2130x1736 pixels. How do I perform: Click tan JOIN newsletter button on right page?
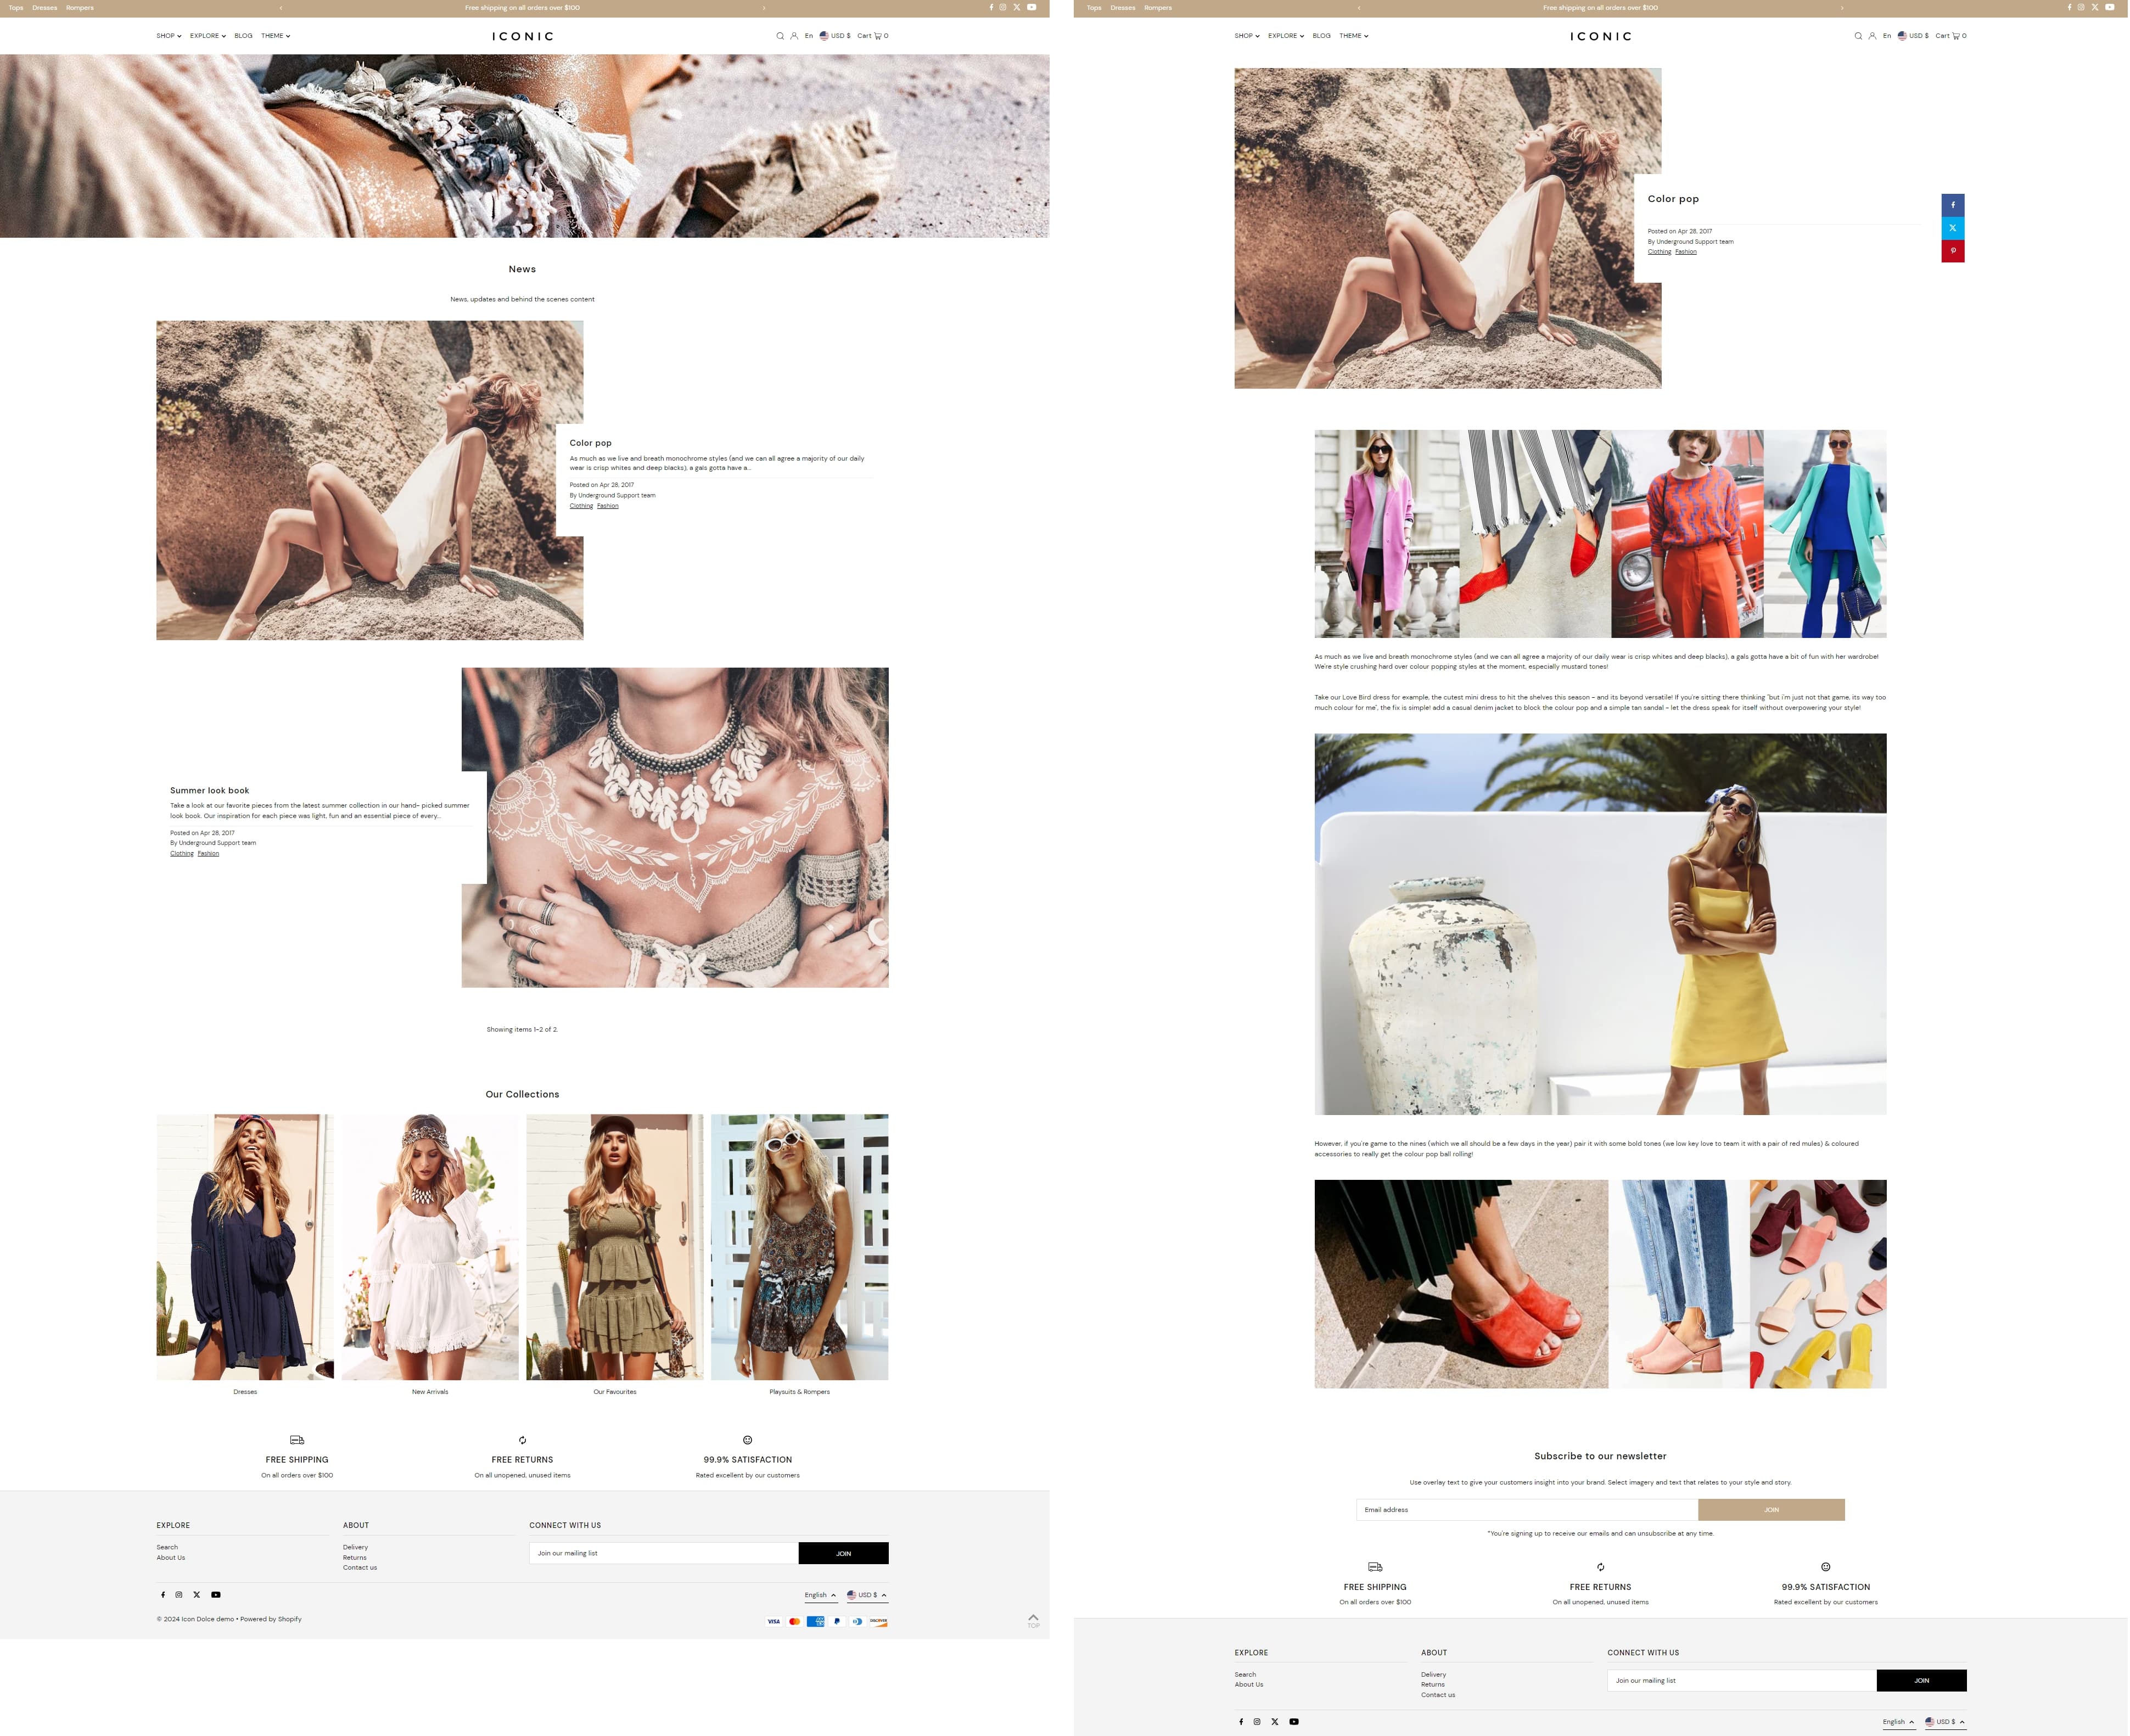click(x=1771, y=1510)
